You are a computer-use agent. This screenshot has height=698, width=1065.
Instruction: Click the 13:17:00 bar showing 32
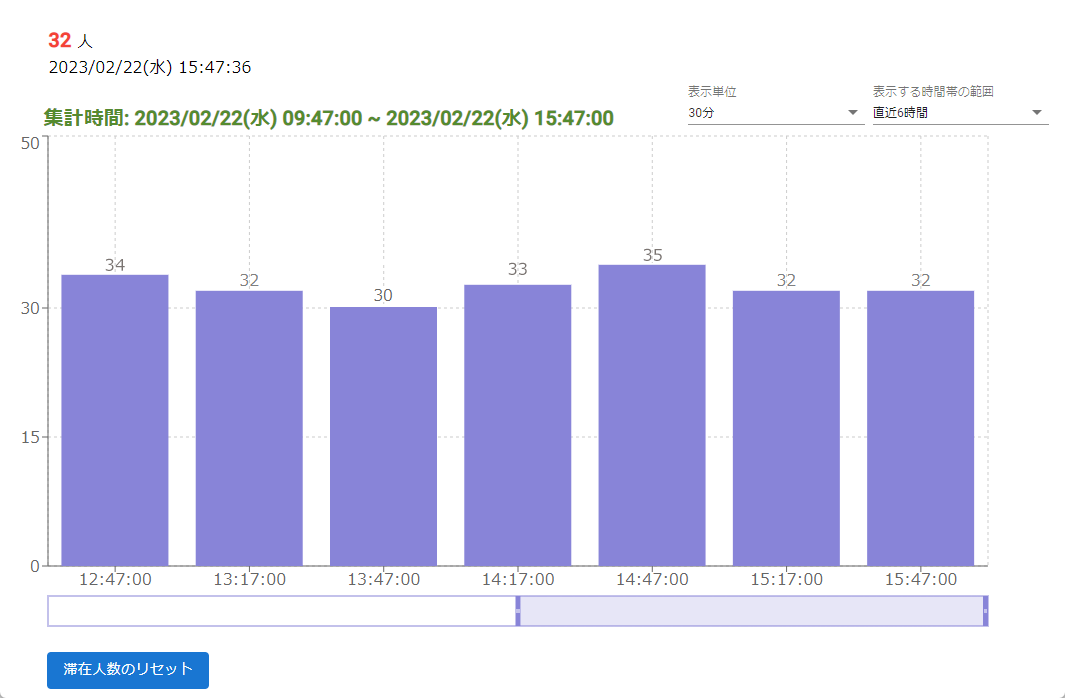[x=249, y=428]
